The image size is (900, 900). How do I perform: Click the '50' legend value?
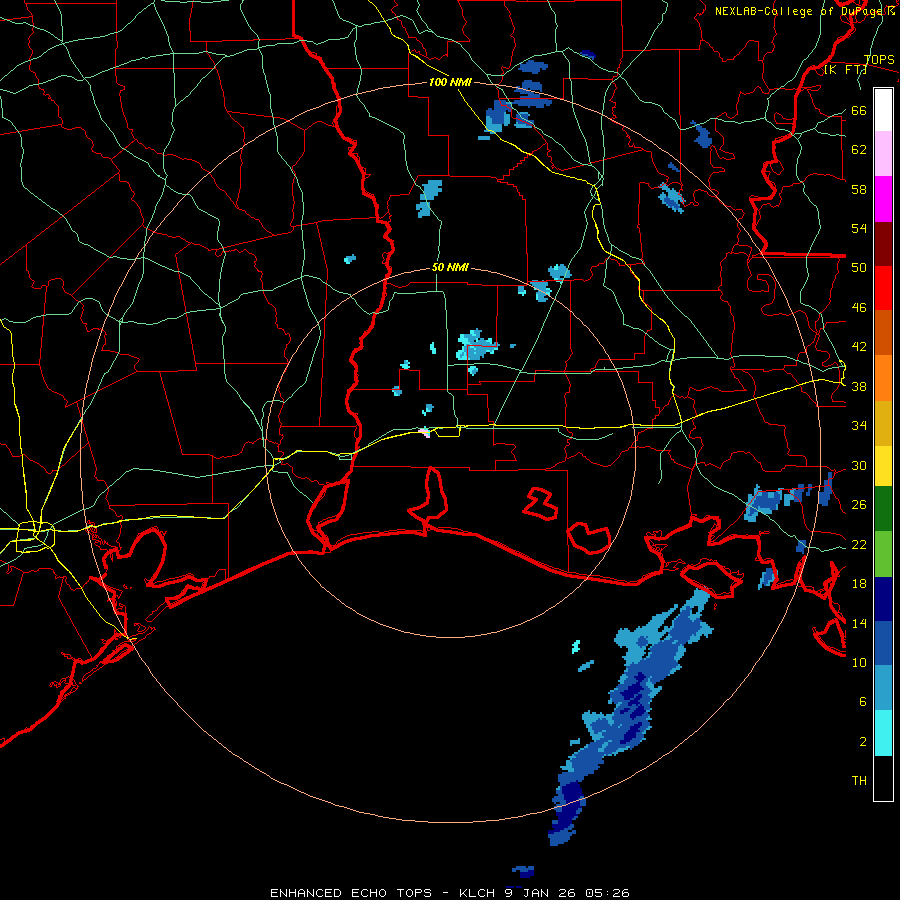point(859,267)
